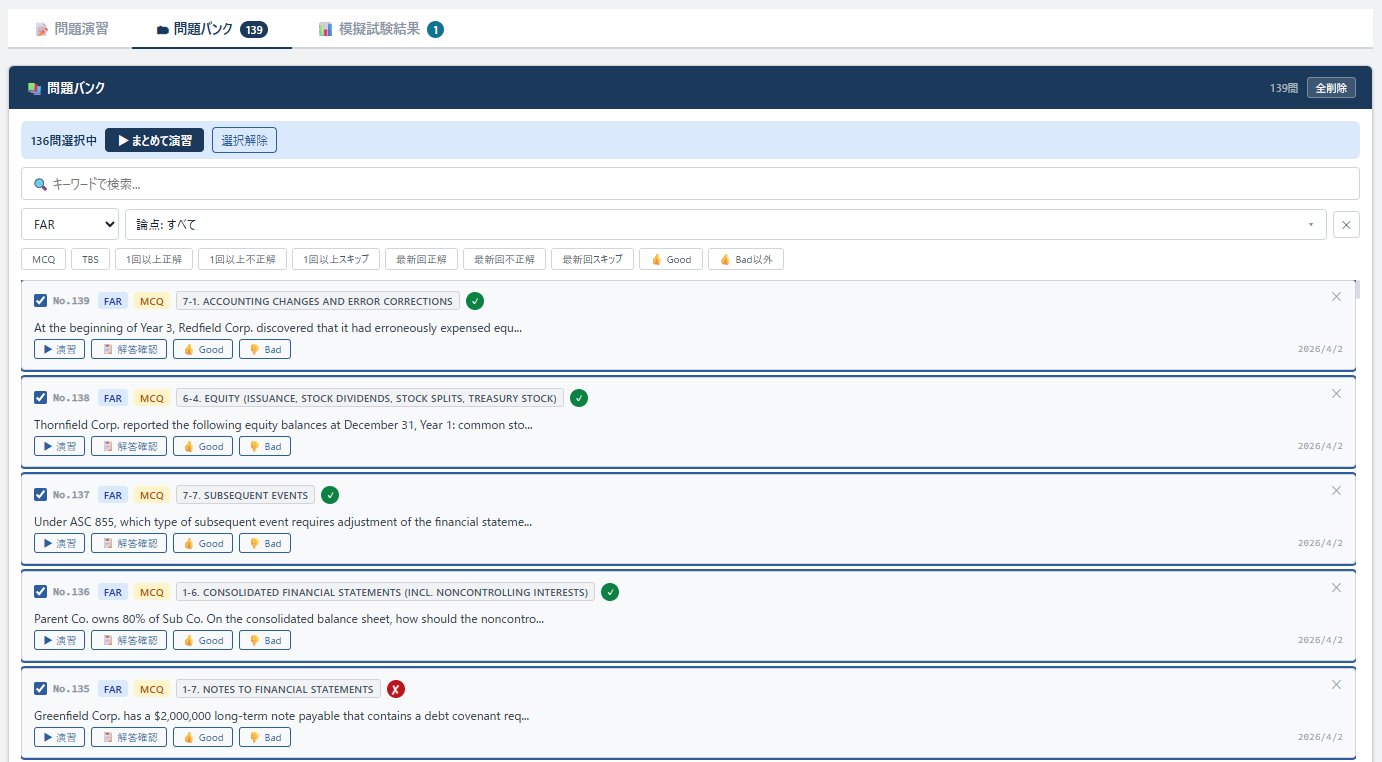1382x762 pixels.
Task: Click the まとめて演習 button
Action: coord(154,141)
